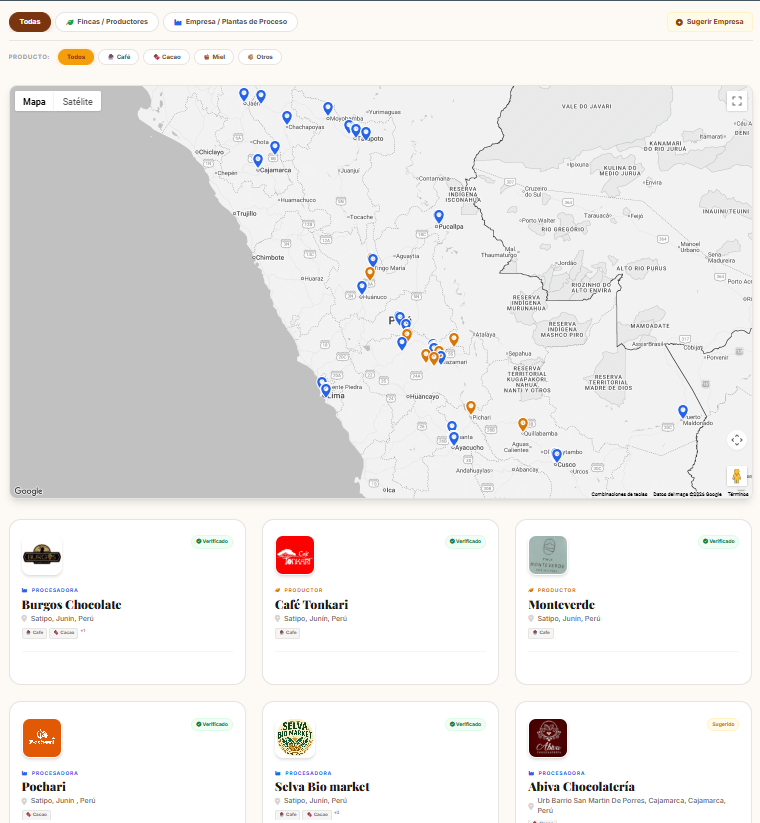Image resolution: width=760 pixels, height=823 pixels.
Task: Click the orange map pin at Quillabamba
Action: coord(523,424)
